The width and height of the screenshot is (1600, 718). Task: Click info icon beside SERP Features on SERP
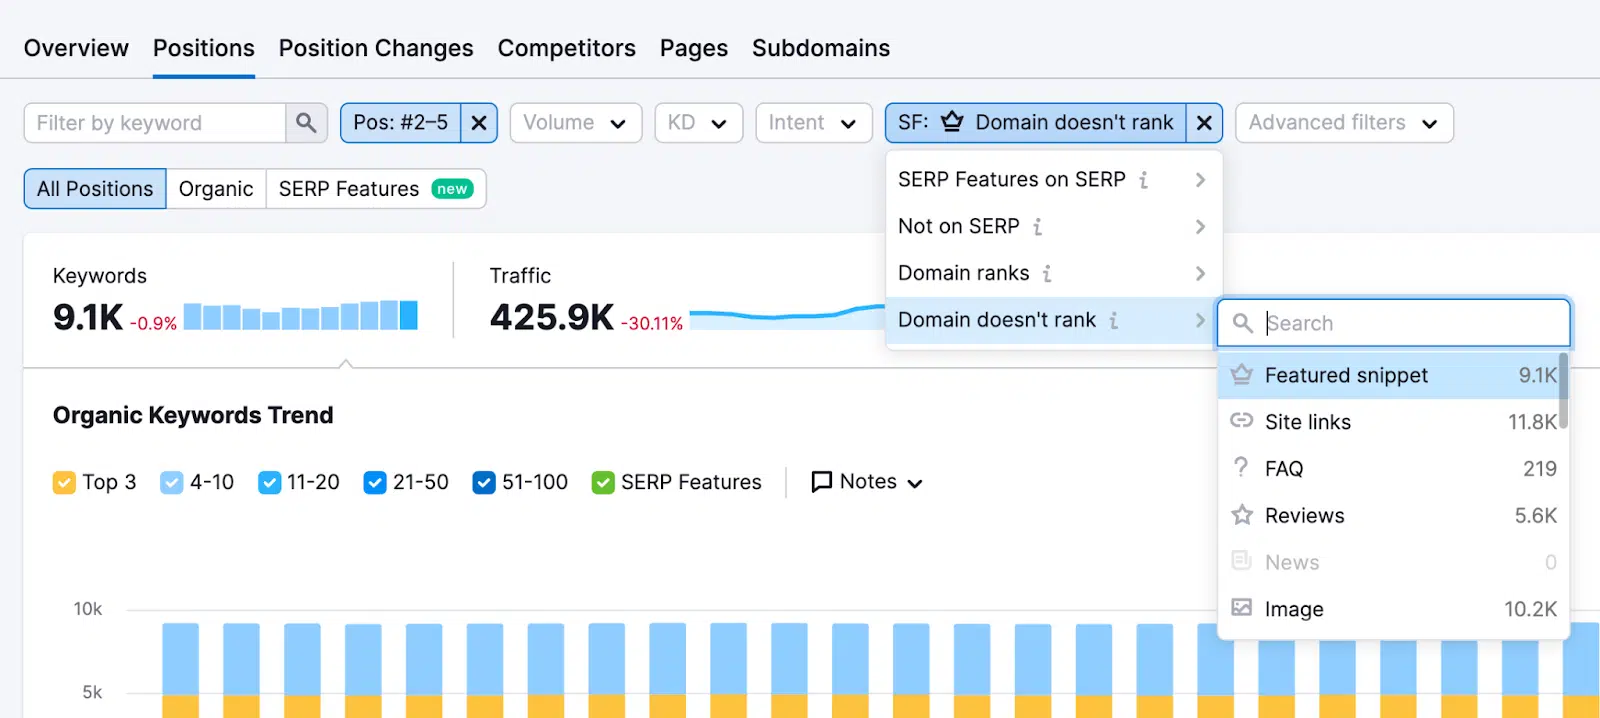[x=1143, y=180]
